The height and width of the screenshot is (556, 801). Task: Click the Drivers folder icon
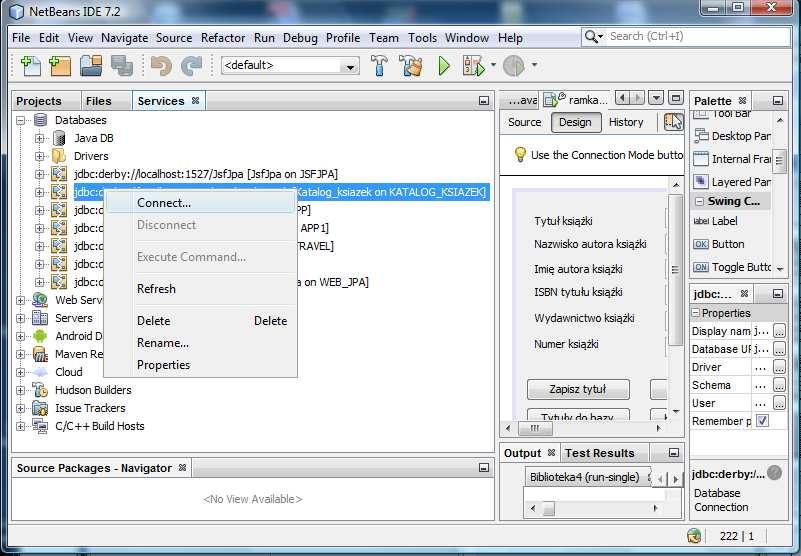(59, 156)
